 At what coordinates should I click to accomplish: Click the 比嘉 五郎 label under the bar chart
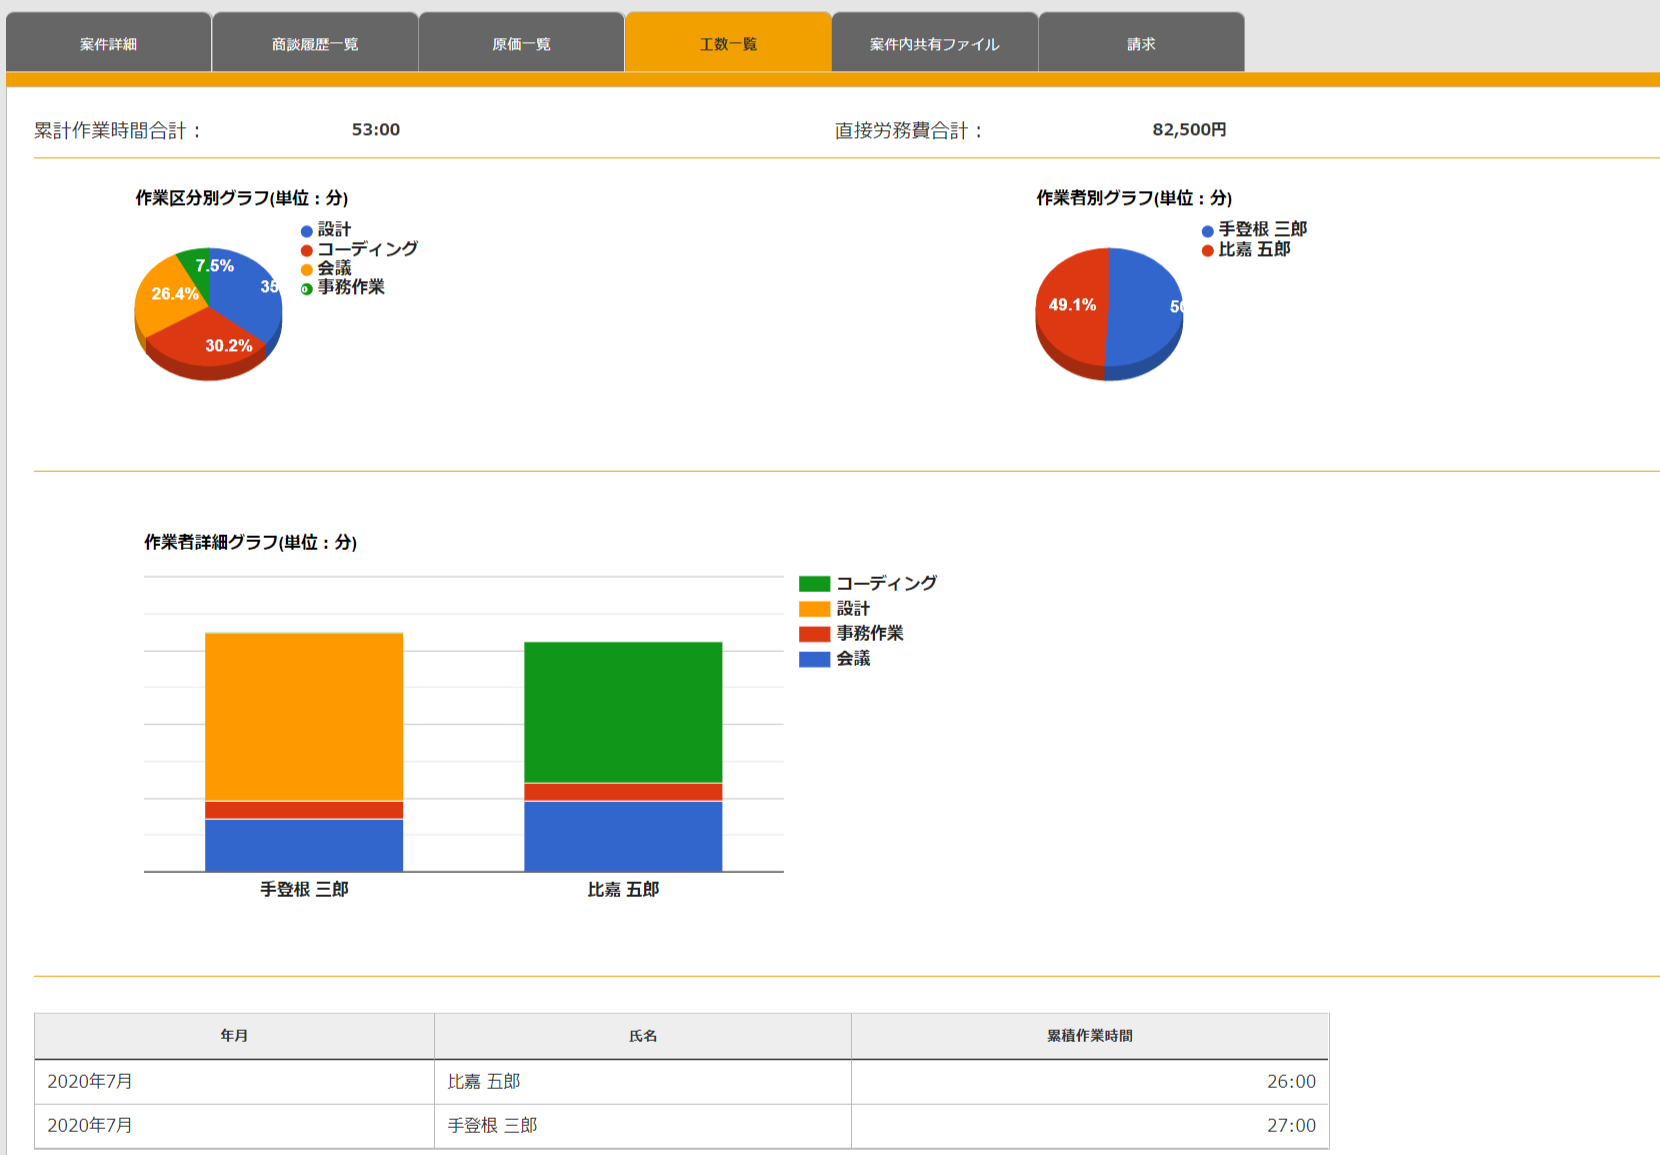[623, 889]
